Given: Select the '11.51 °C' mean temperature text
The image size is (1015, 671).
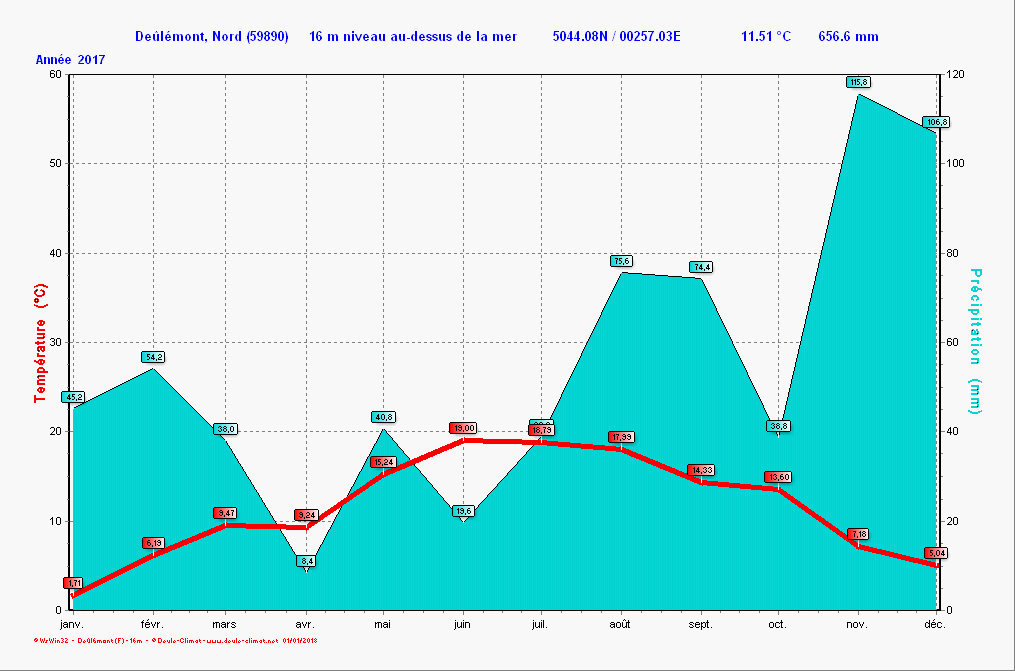Looking at the screenshot, I should [765, 37].
